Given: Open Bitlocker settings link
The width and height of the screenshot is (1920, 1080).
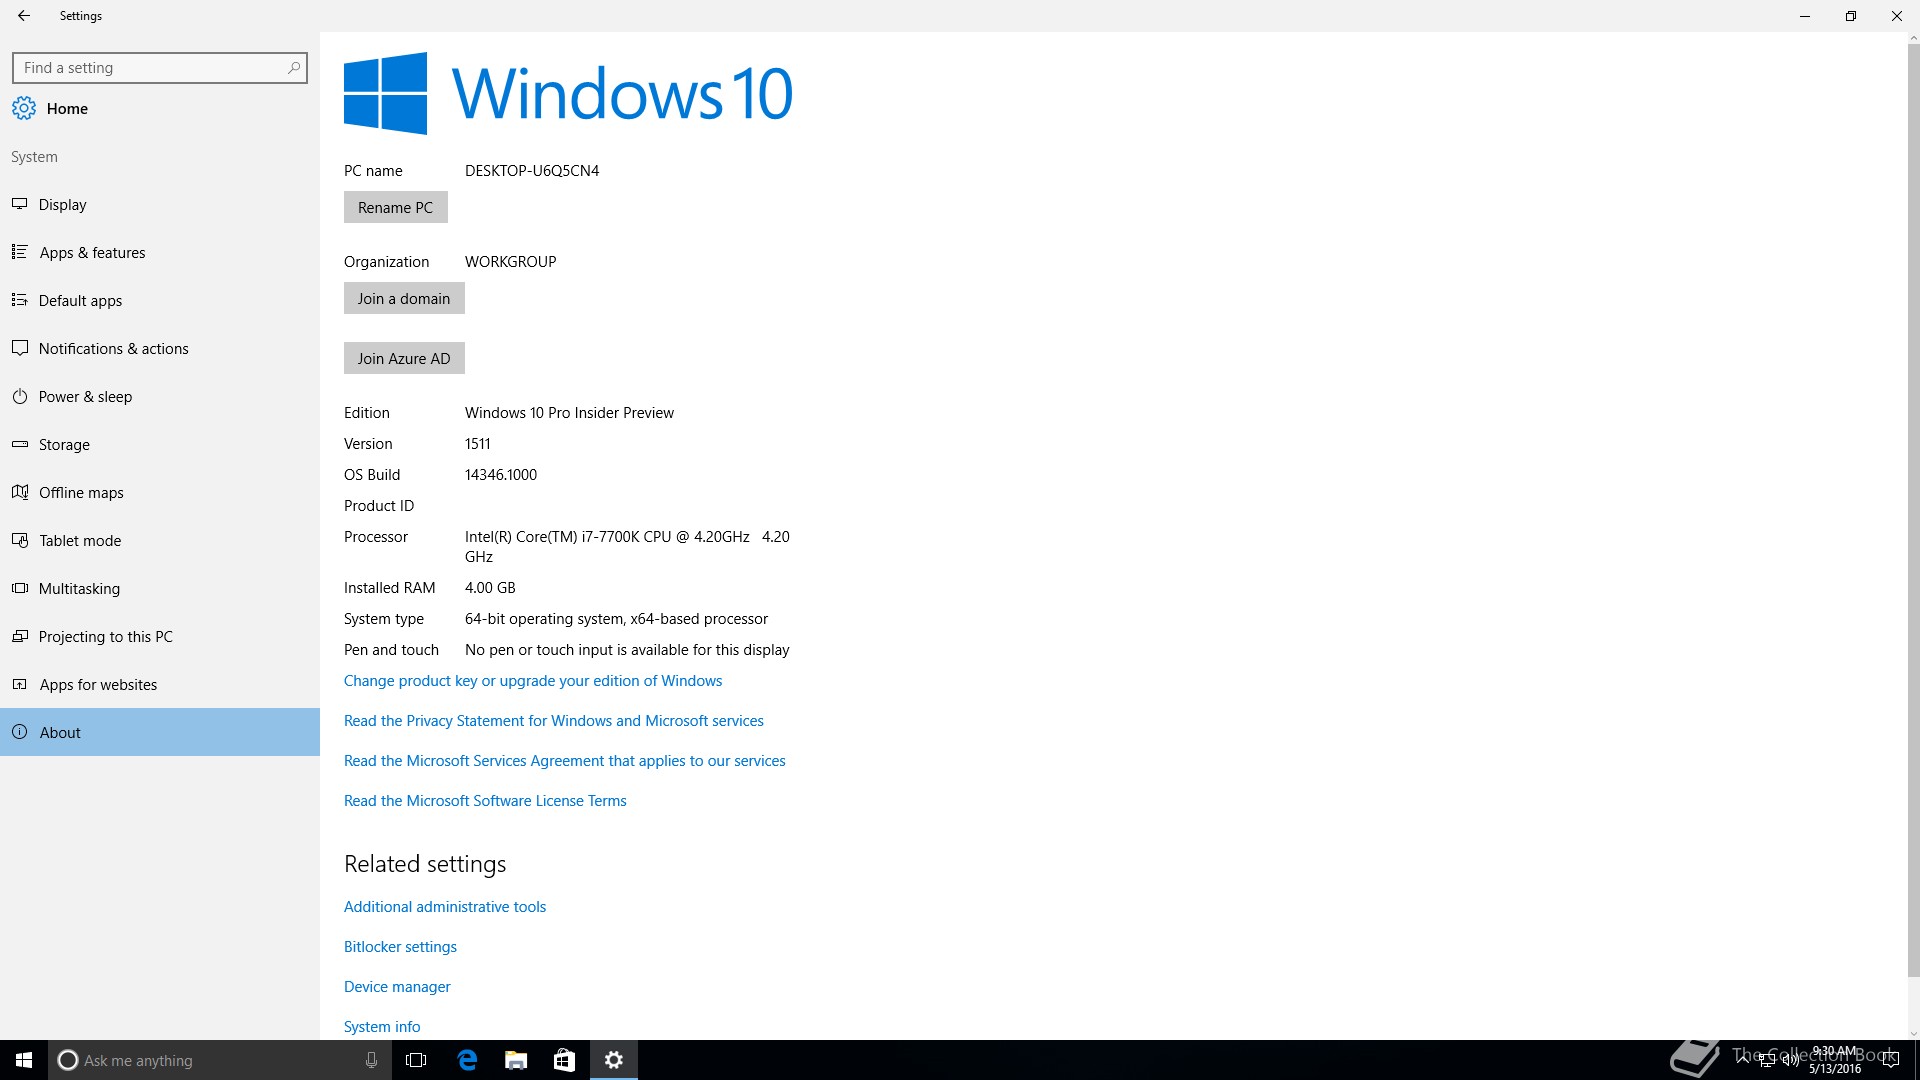Looking at the screenshot, I should pos(400,947).
